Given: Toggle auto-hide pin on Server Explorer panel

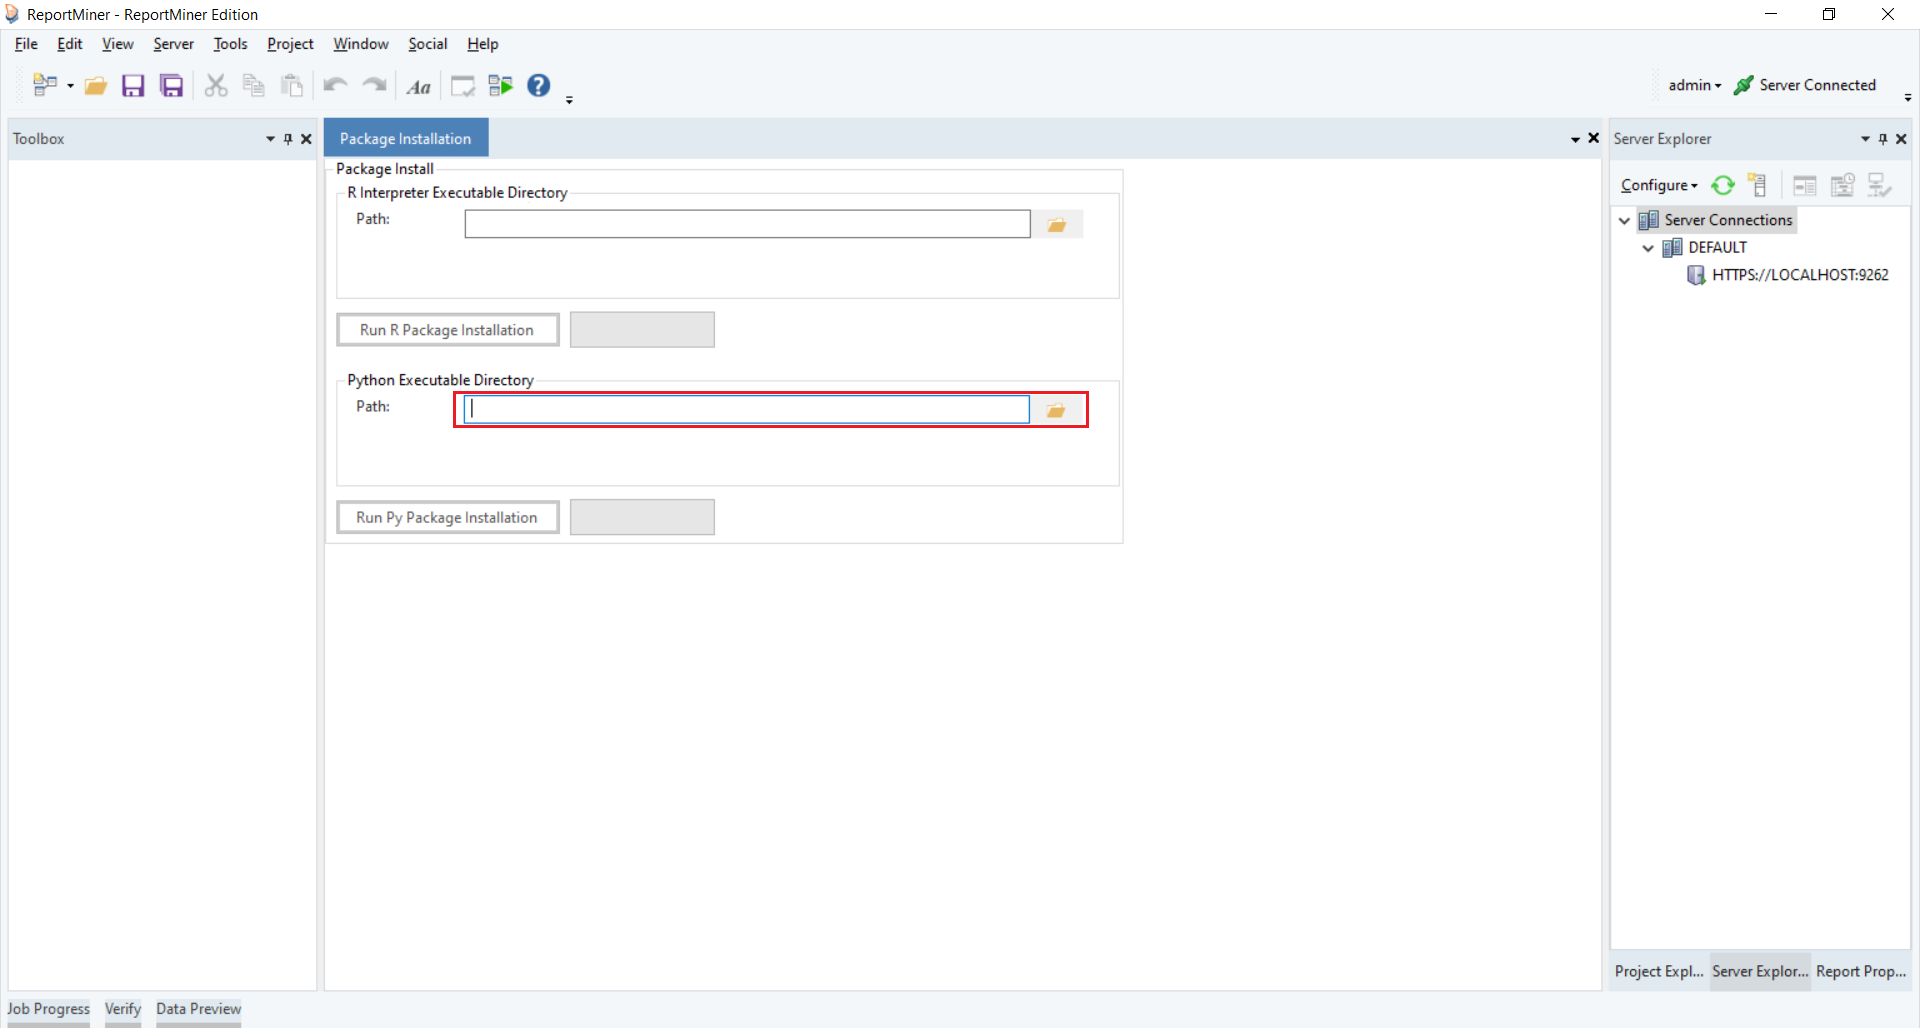Looking at the screenshot, I should tap(1883, 139).
